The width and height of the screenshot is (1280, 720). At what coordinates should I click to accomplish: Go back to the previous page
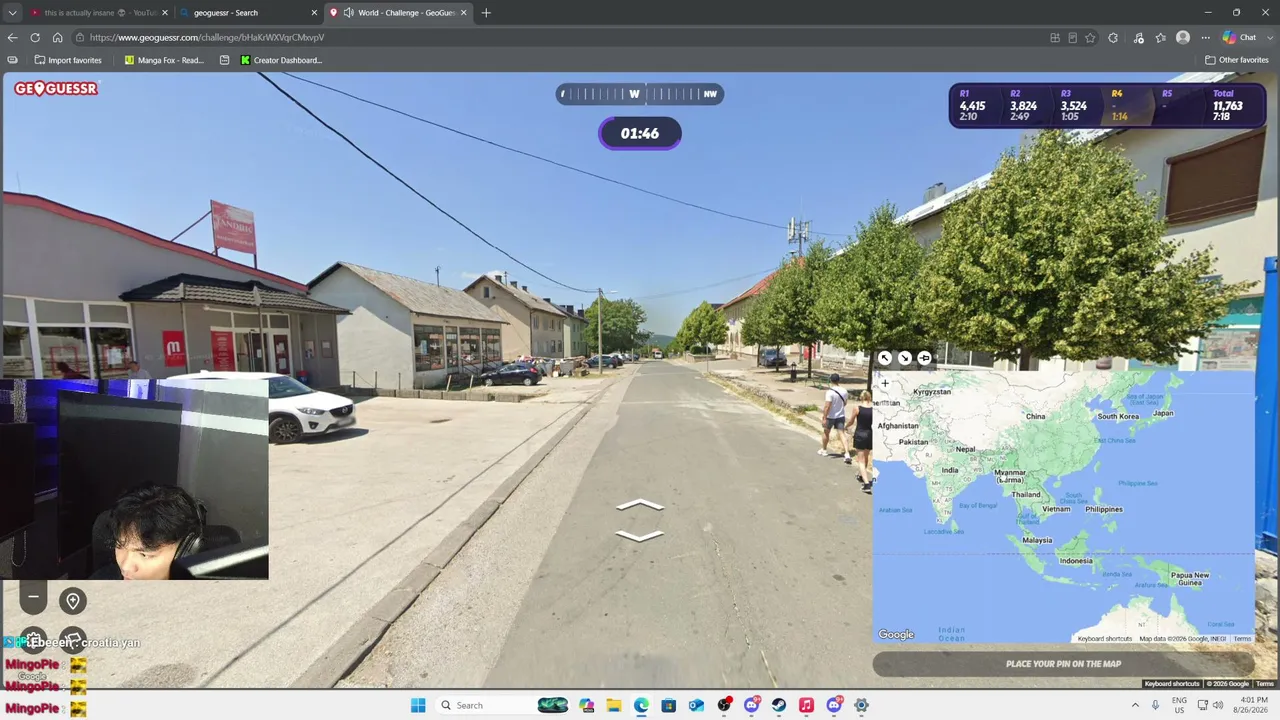point(12,38)
